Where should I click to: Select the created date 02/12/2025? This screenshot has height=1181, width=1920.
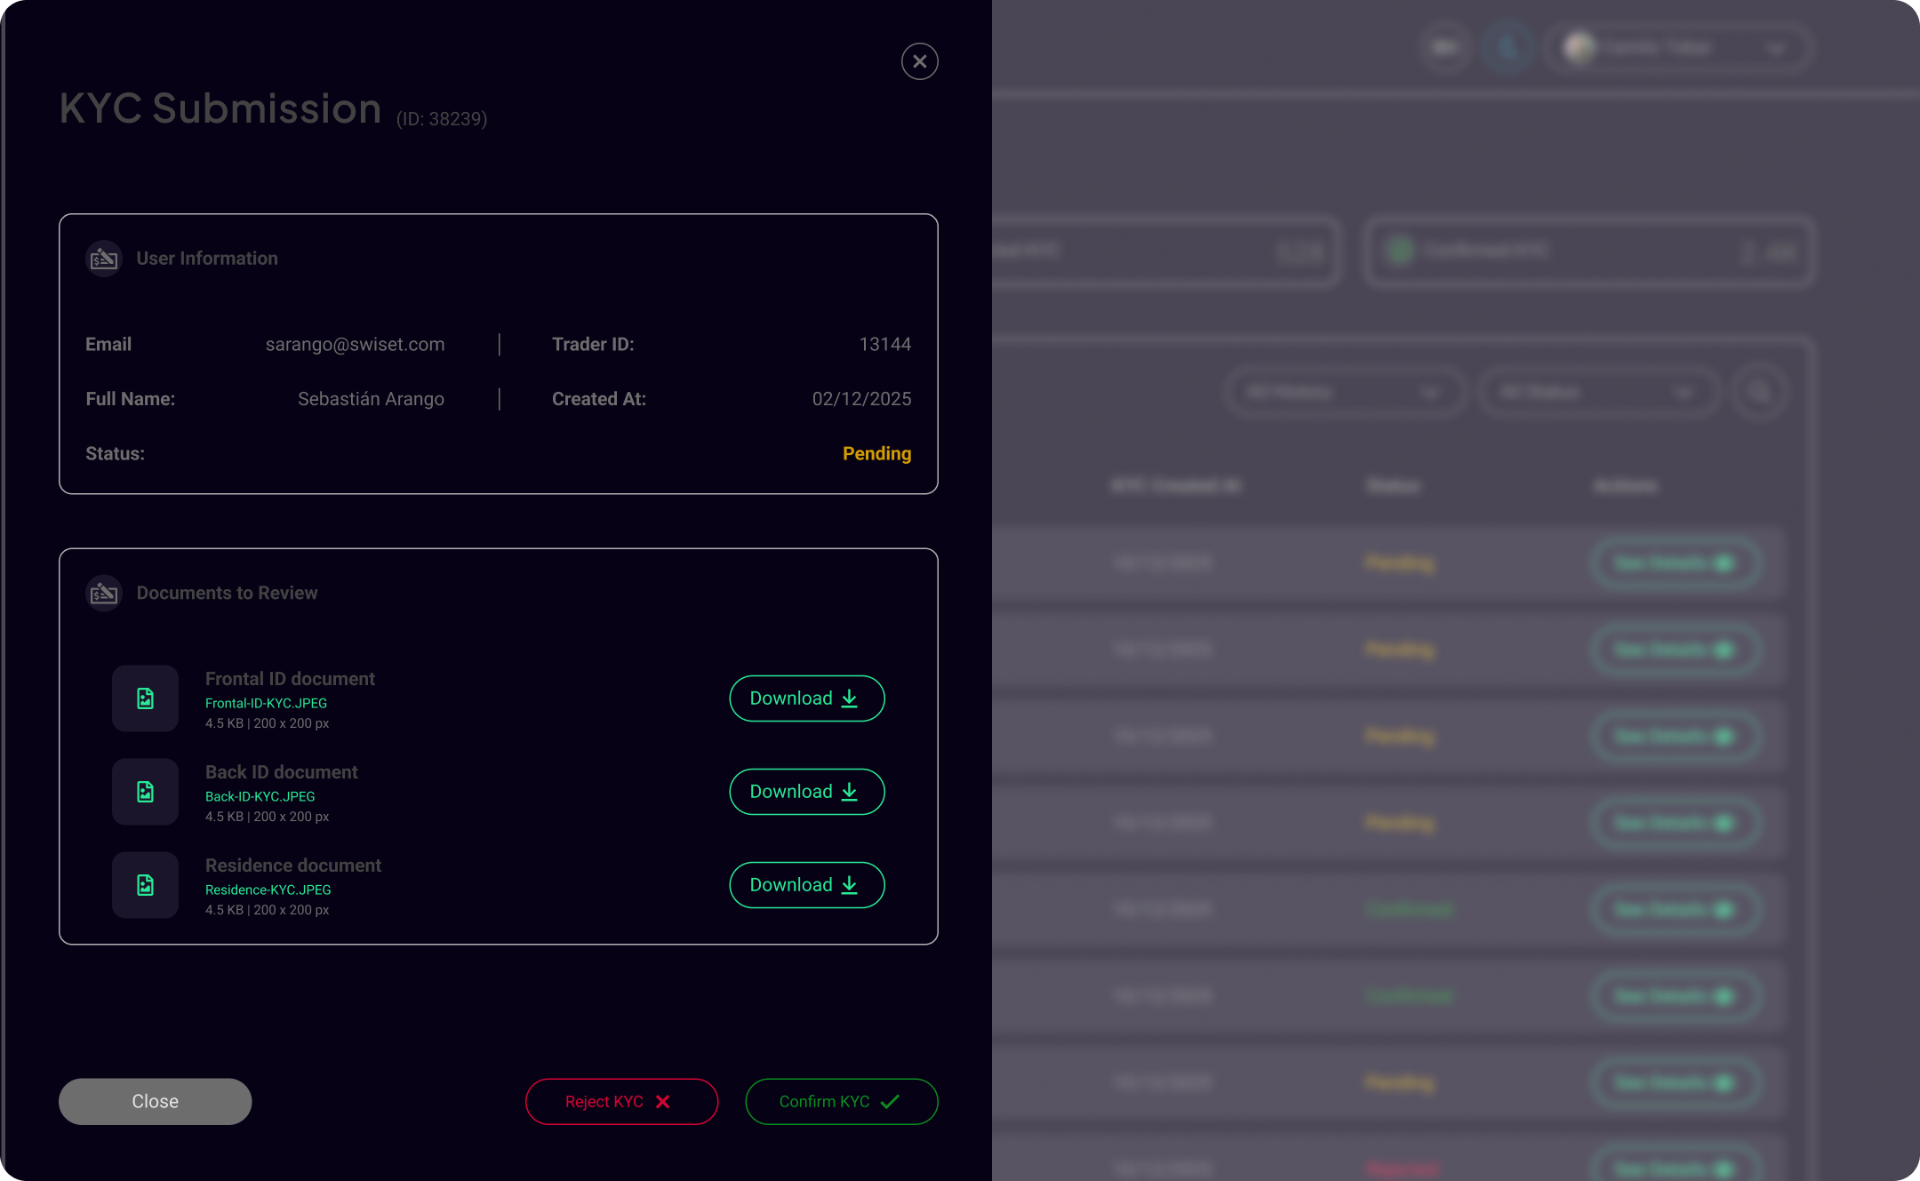(x=861, y=399)
